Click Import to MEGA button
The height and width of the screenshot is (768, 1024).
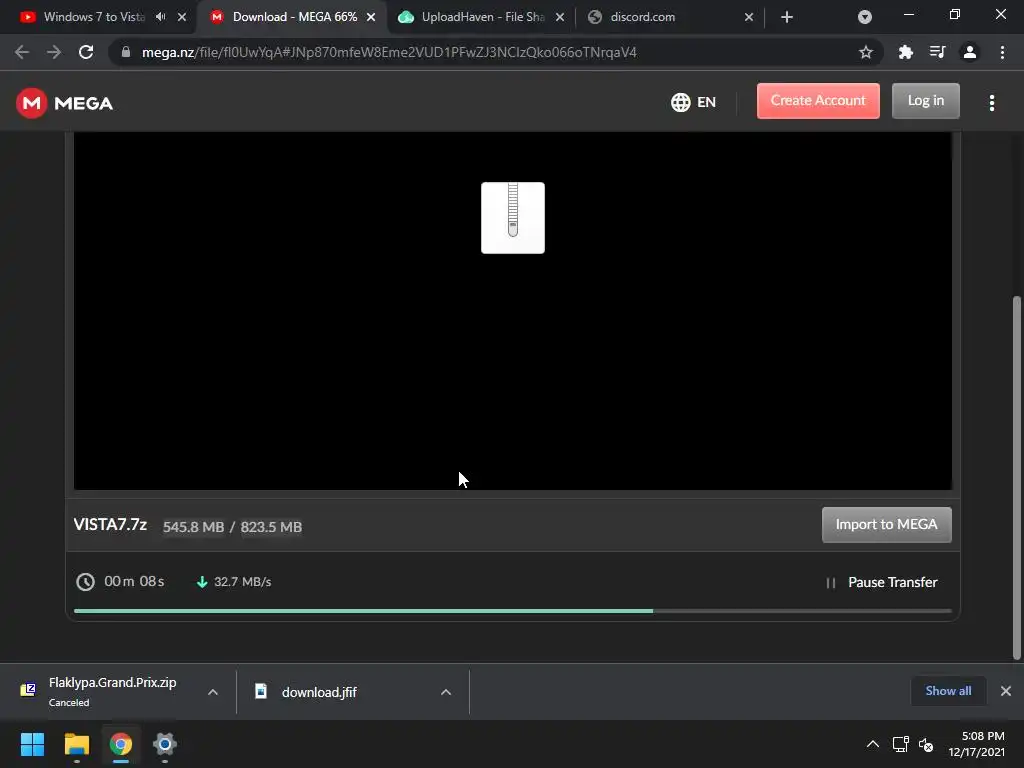coord(886,524)
